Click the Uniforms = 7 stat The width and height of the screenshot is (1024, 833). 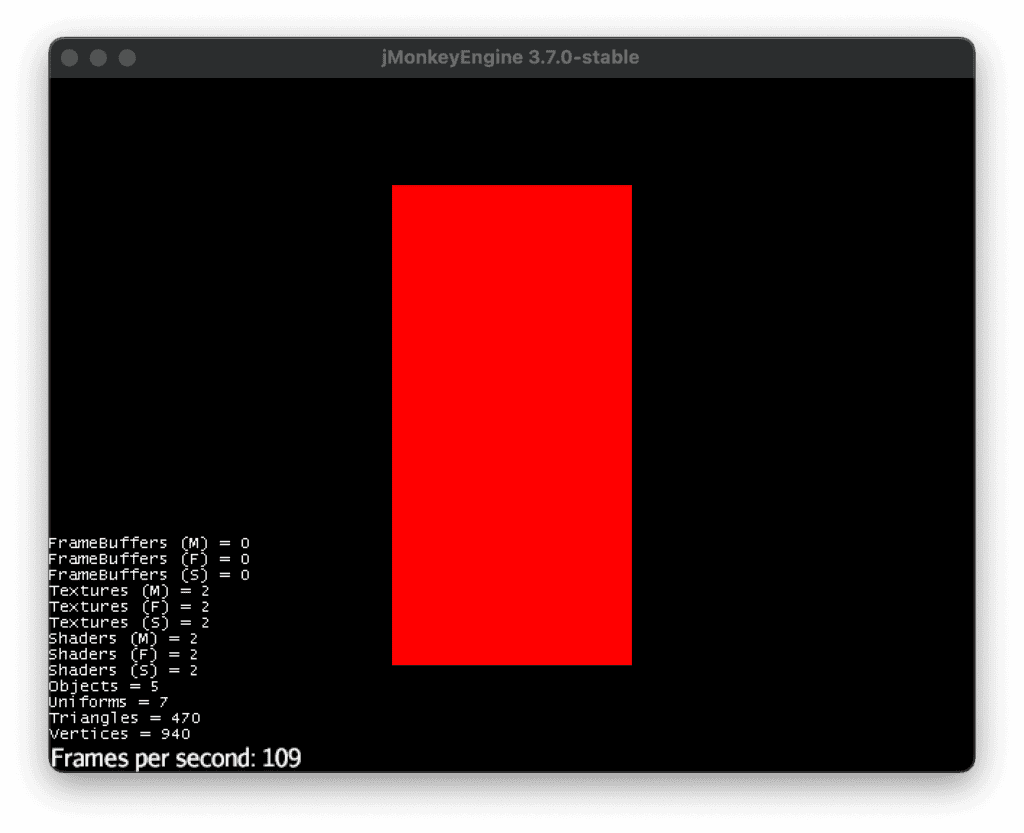pyautogui.click(x=108, y=703)
